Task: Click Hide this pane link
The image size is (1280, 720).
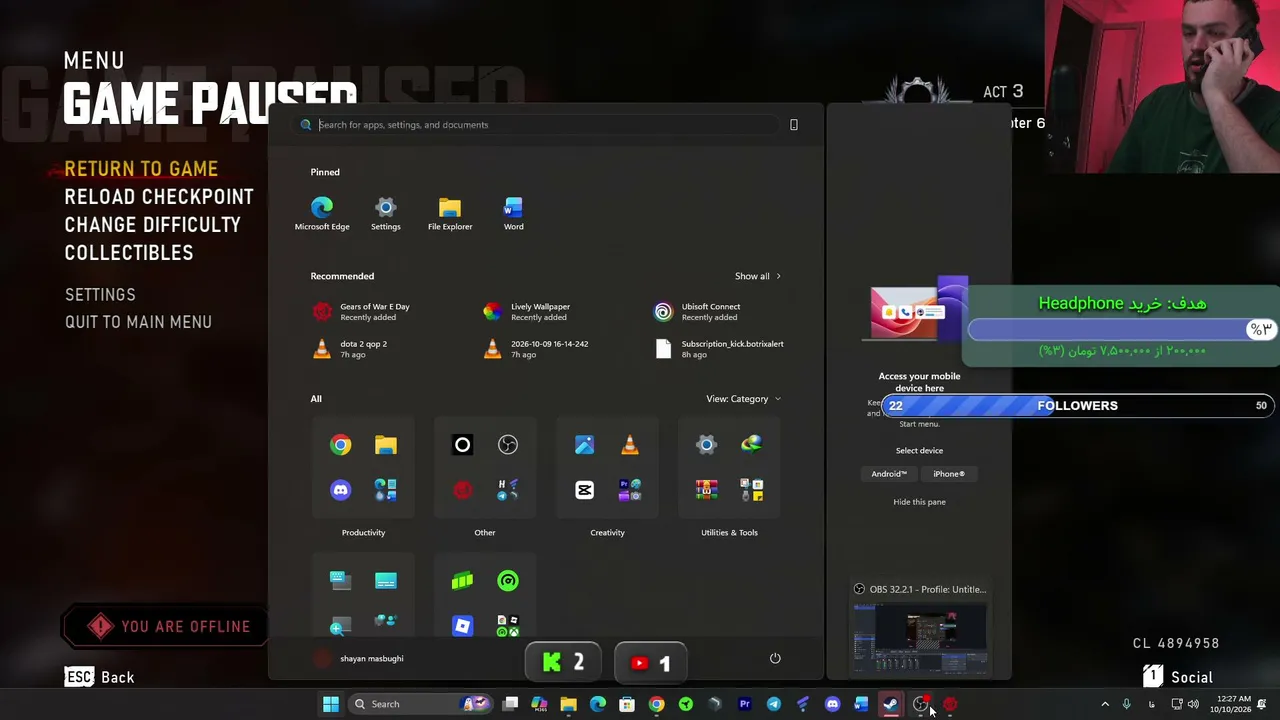Action: click(x=919, y=502)
